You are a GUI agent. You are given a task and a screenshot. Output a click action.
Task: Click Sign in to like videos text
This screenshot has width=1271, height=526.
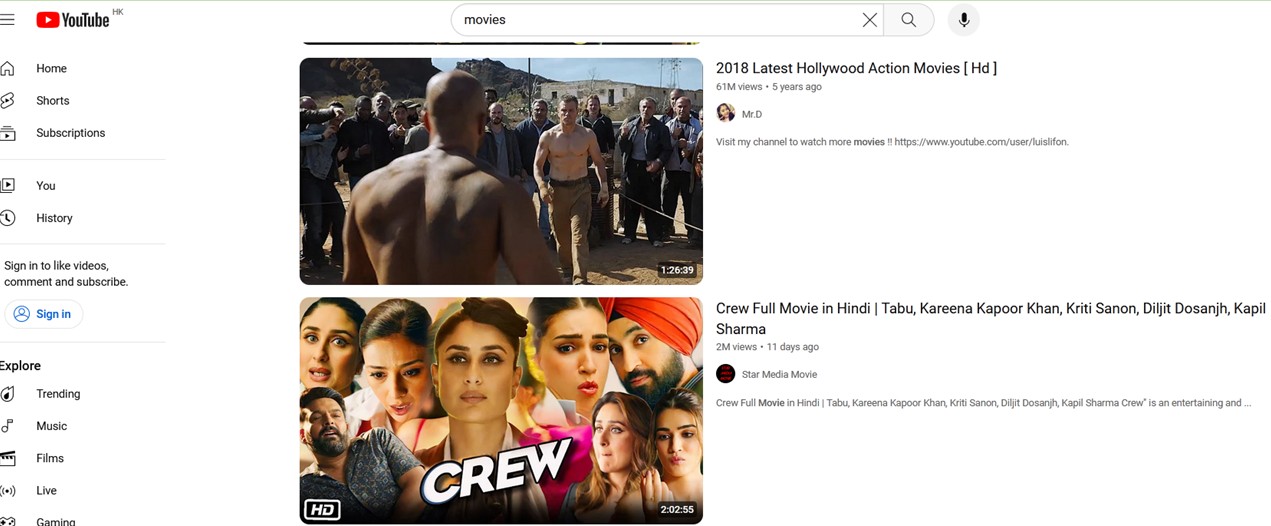pos(66,274)
